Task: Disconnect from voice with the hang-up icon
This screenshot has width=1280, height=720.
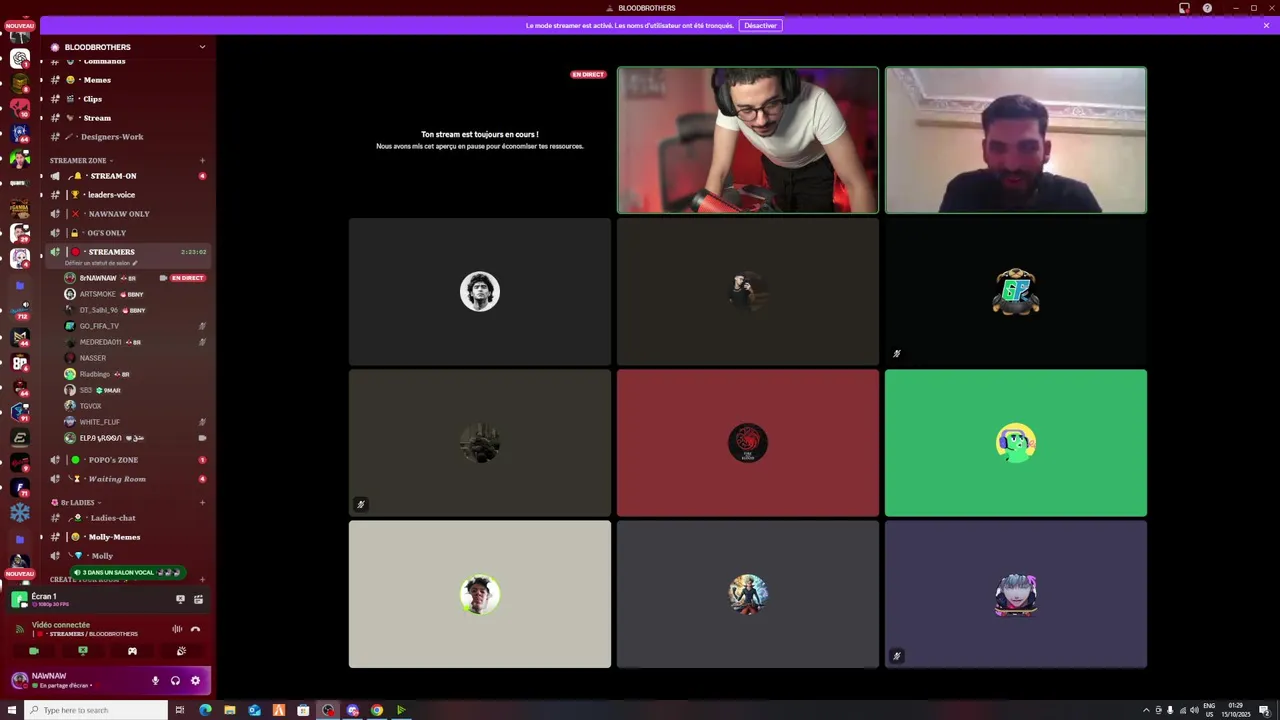Action: [195, 629]
